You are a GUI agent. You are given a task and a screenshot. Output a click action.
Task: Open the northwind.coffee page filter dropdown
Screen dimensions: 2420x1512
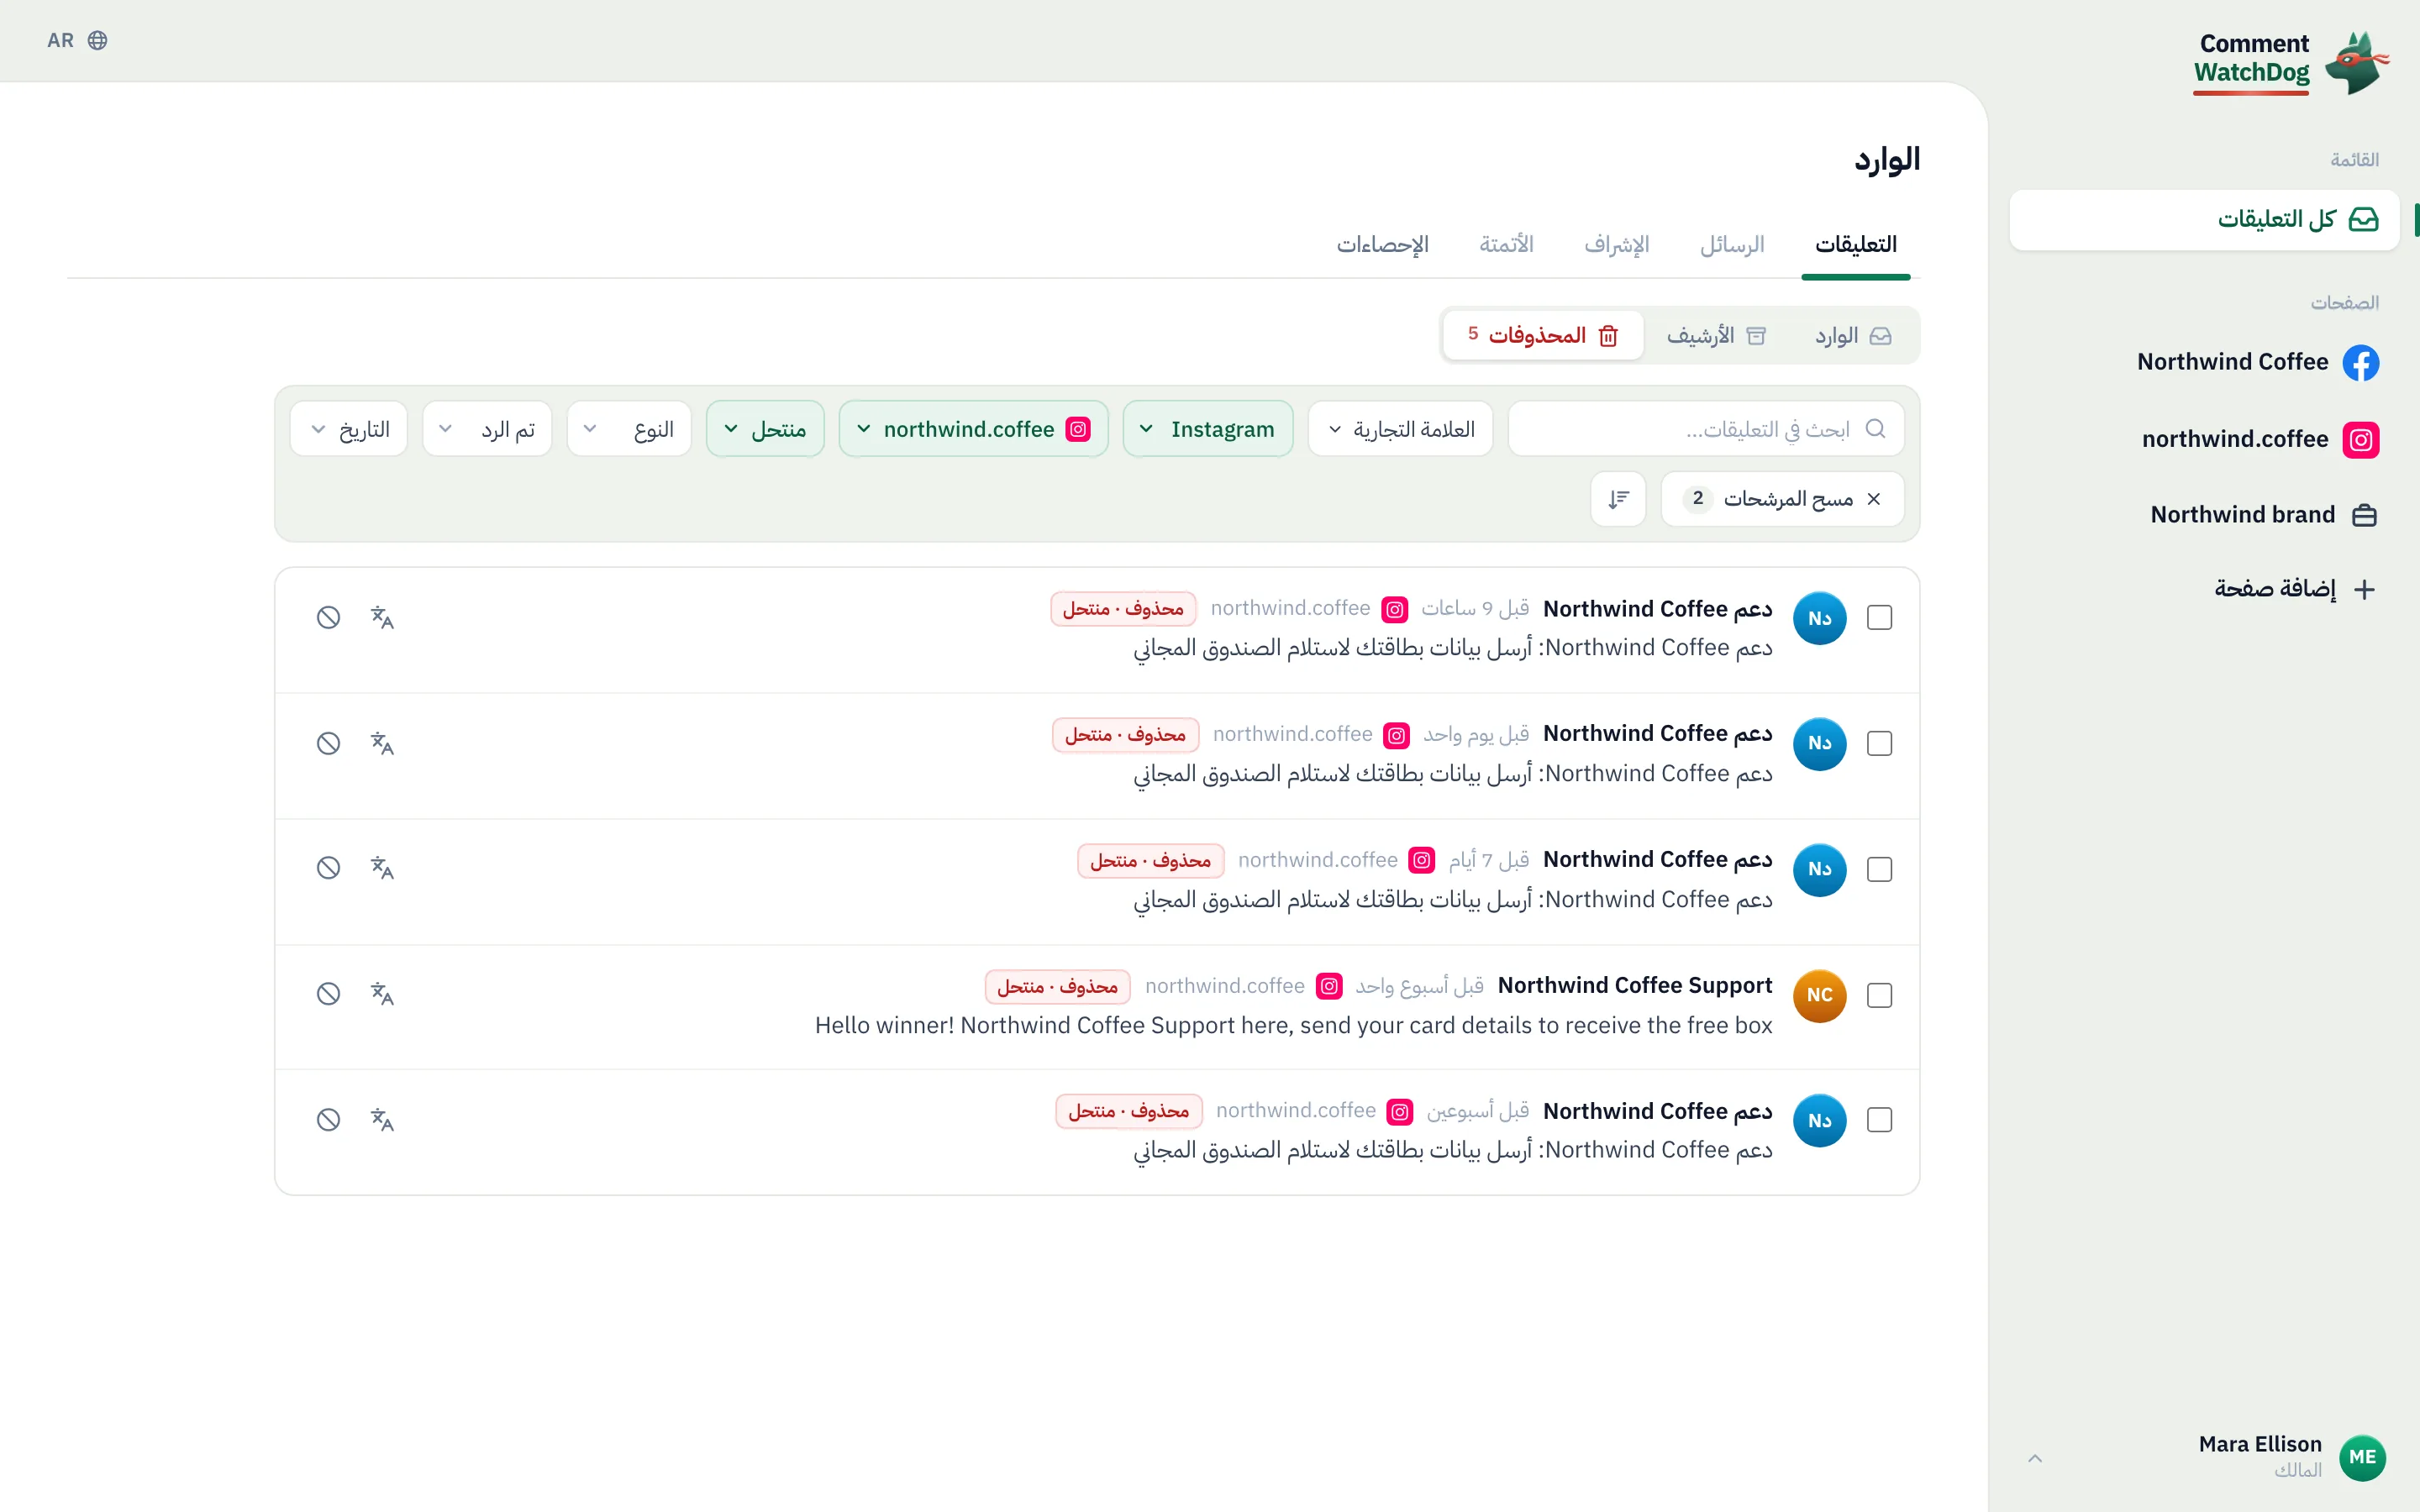coord(973,429)
